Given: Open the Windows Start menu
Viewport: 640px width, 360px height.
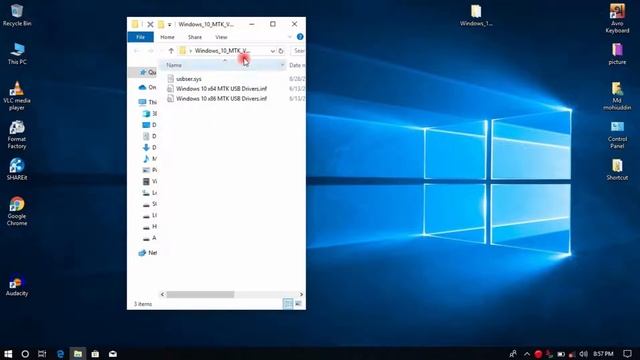Looking at the screenshot, I should point(8,353).
